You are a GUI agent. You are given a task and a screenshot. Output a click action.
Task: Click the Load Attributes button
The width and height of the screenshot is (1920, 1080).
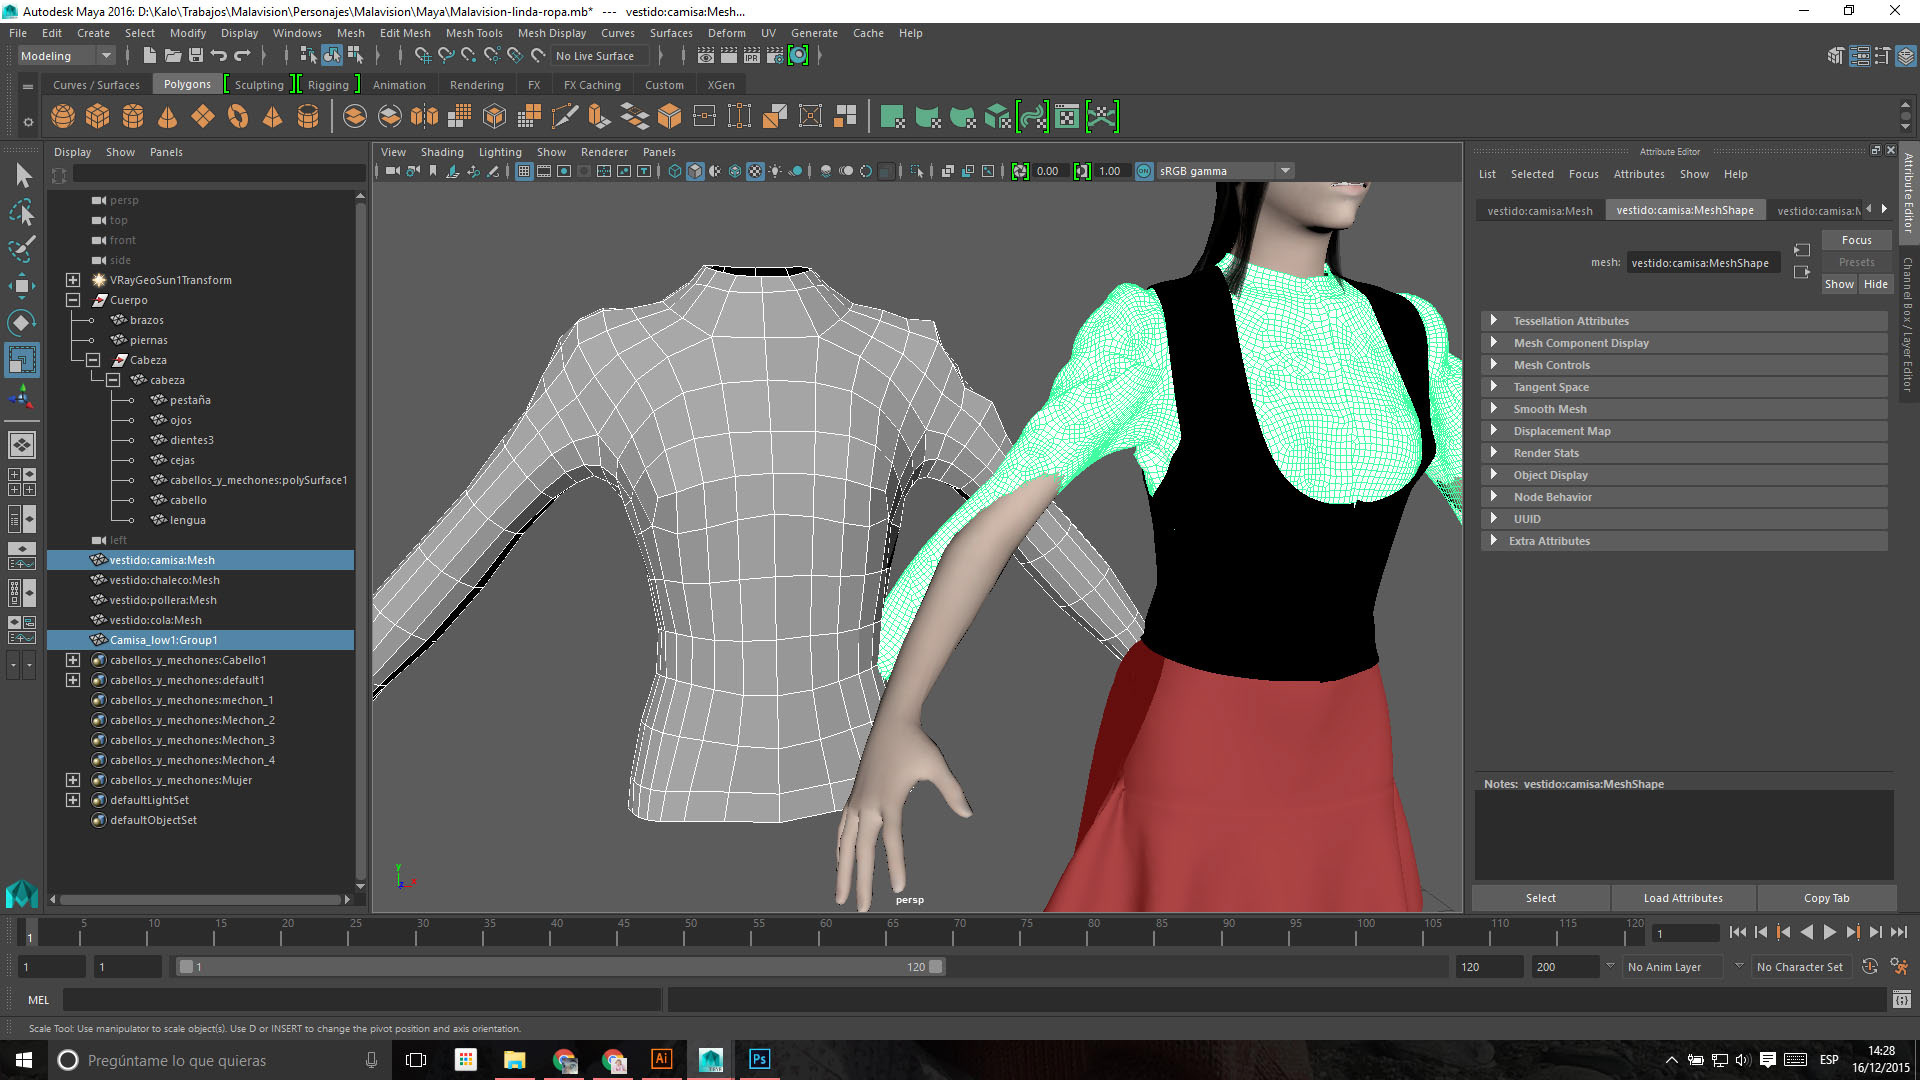point(1683,898)
